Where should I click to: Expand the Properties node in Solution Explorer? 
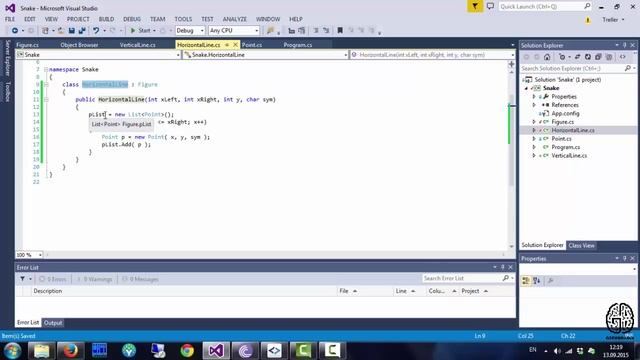point(534,97)
